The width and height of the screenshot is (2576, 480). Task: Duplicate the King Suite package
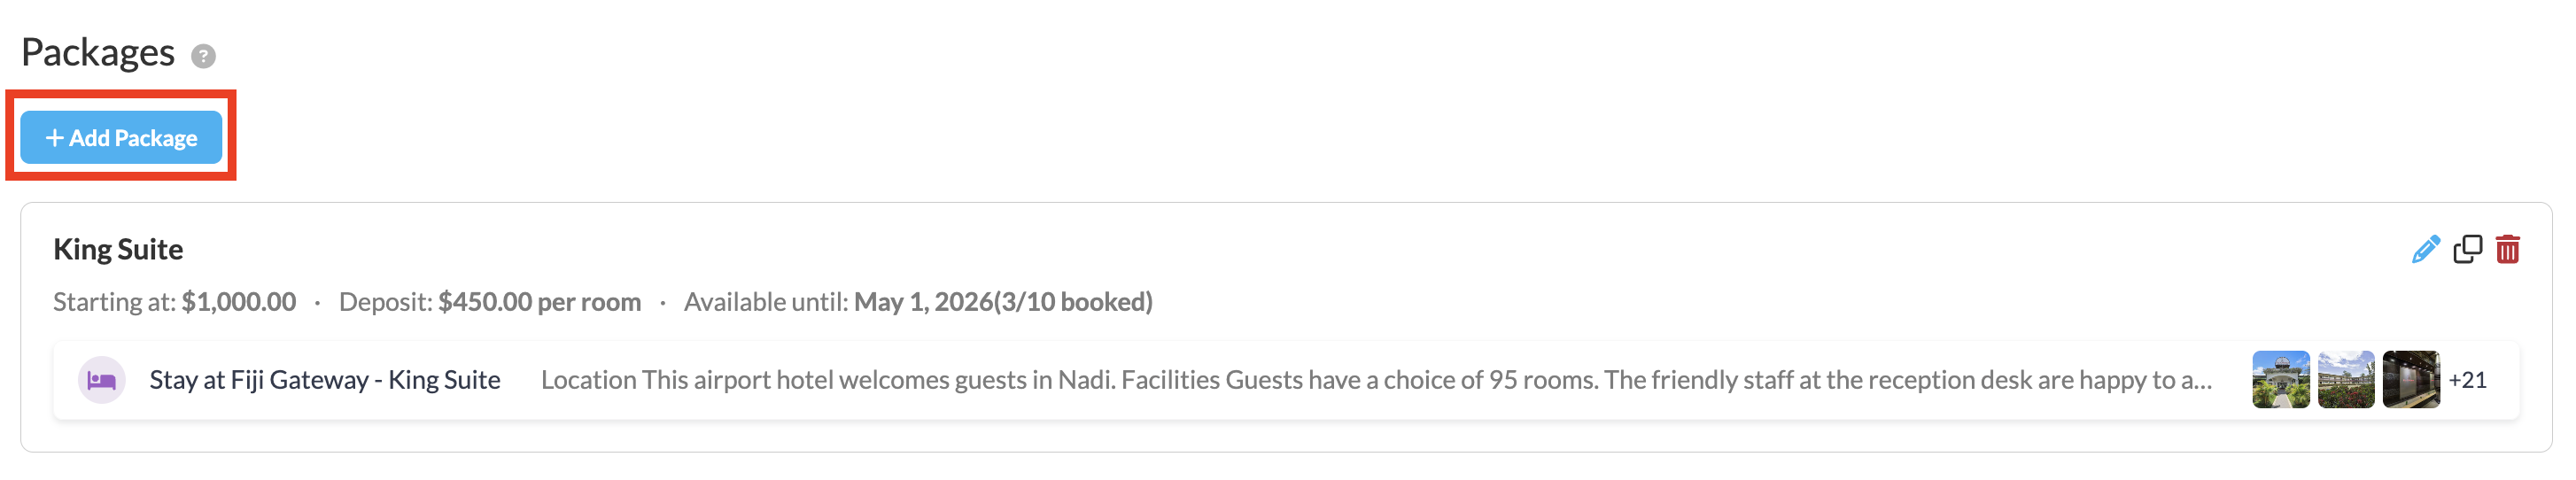(2467, 249)
